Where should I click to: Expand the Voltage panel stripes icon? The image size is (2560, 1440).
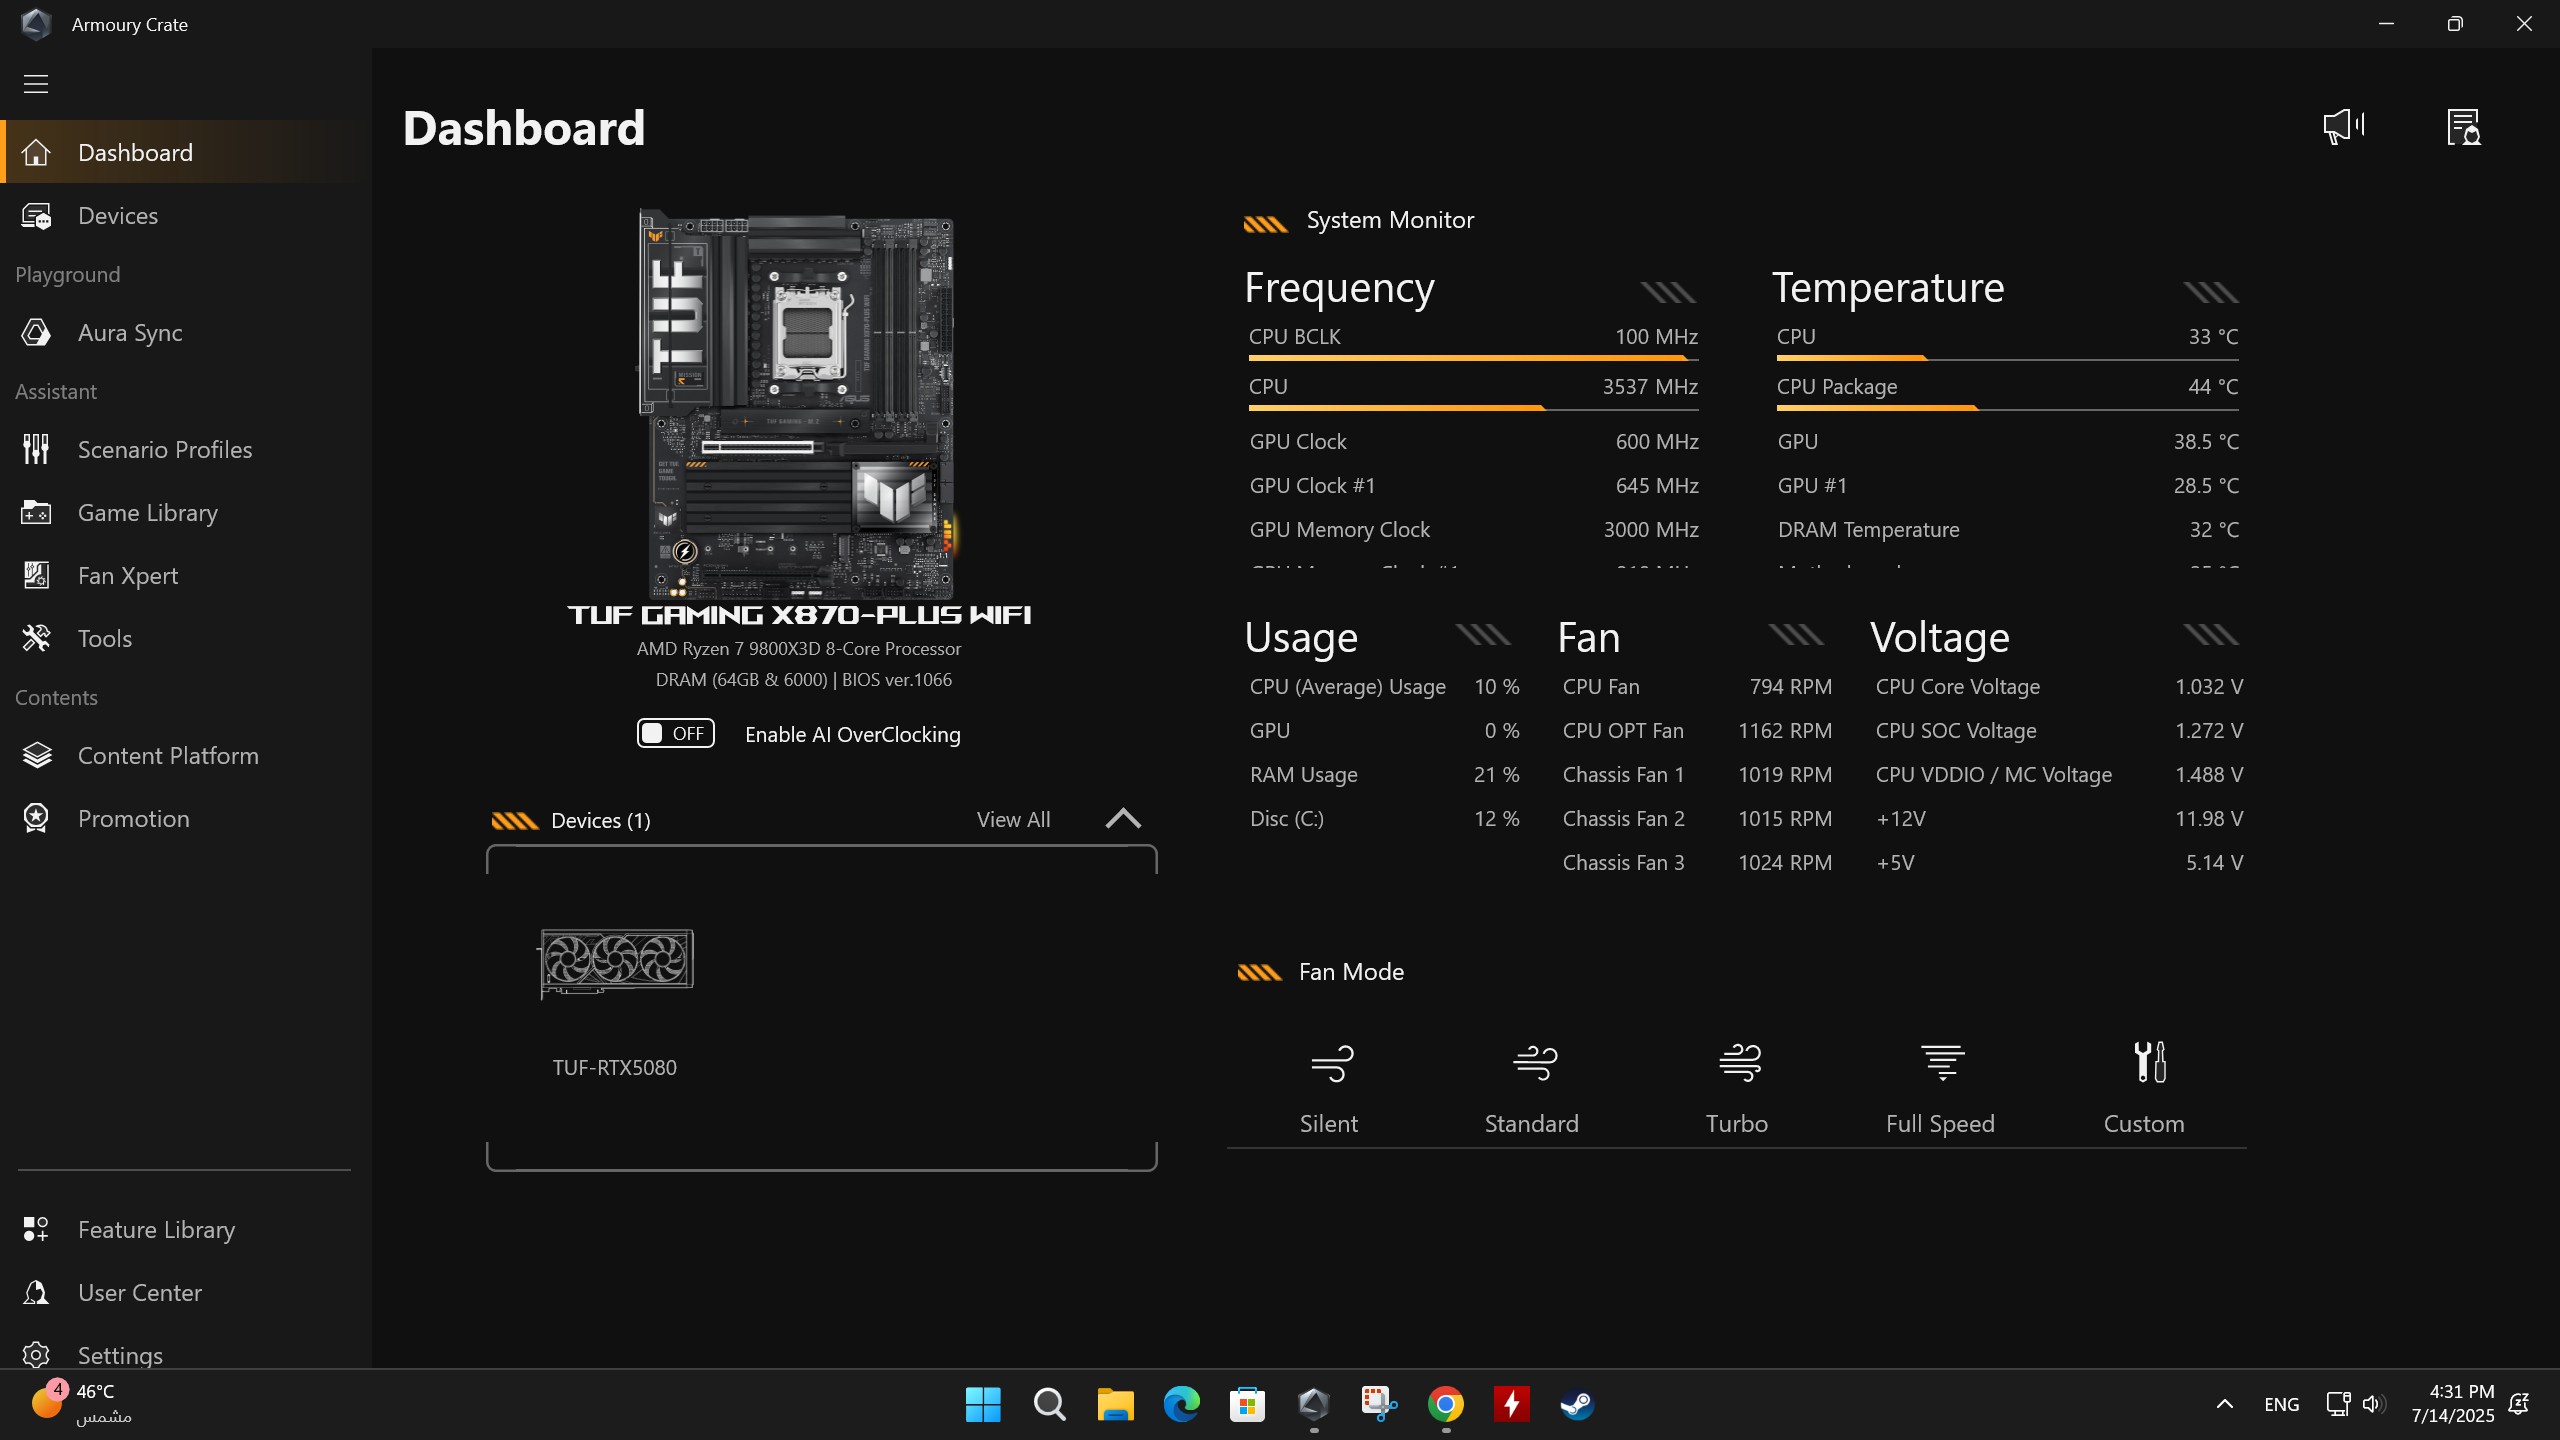click(2210, 634)
